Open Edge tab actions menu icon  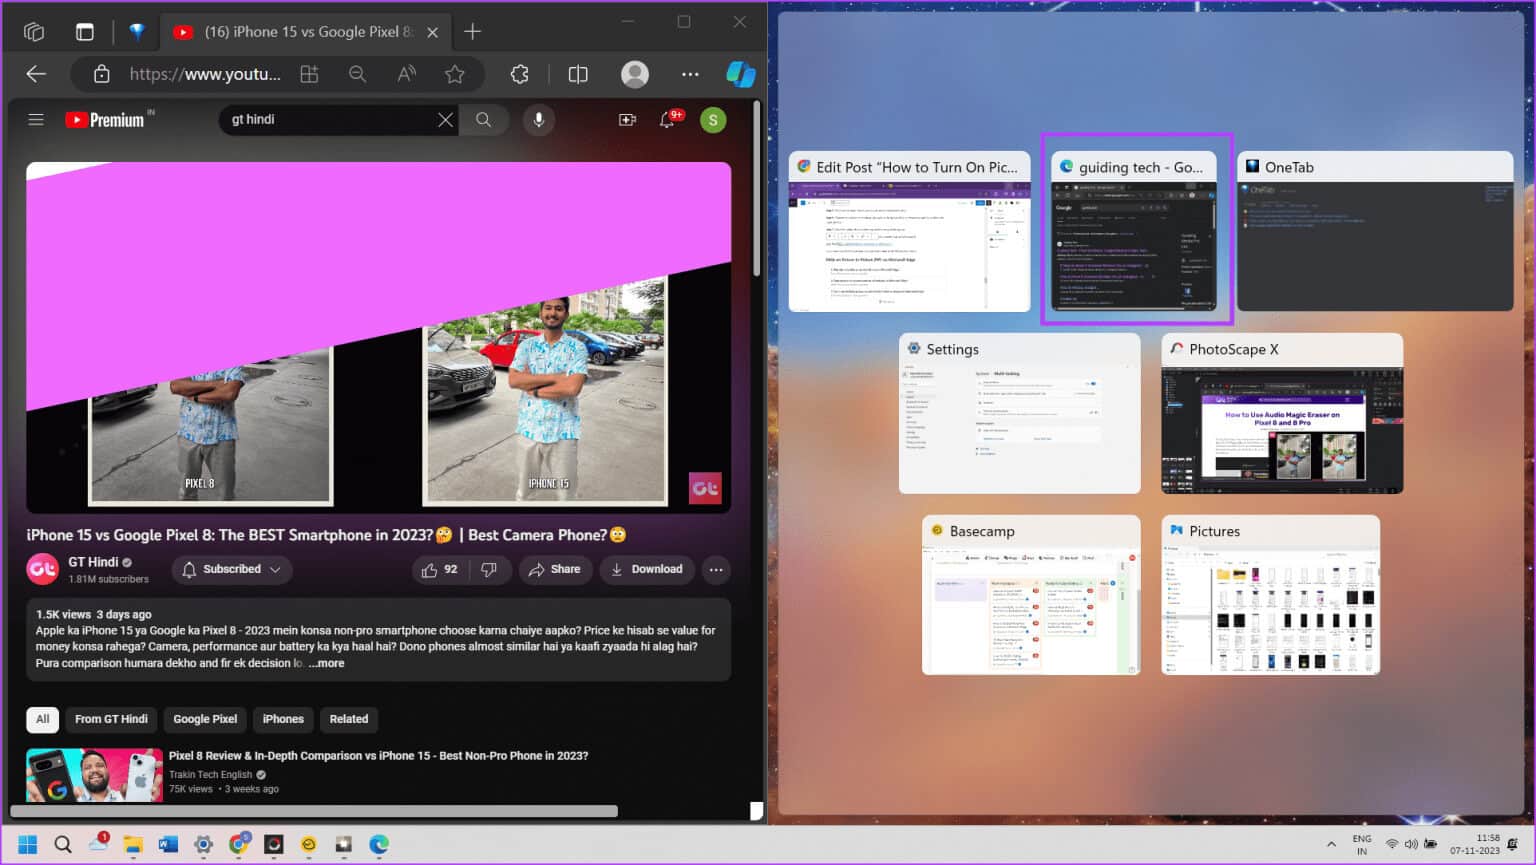point(85,32)
